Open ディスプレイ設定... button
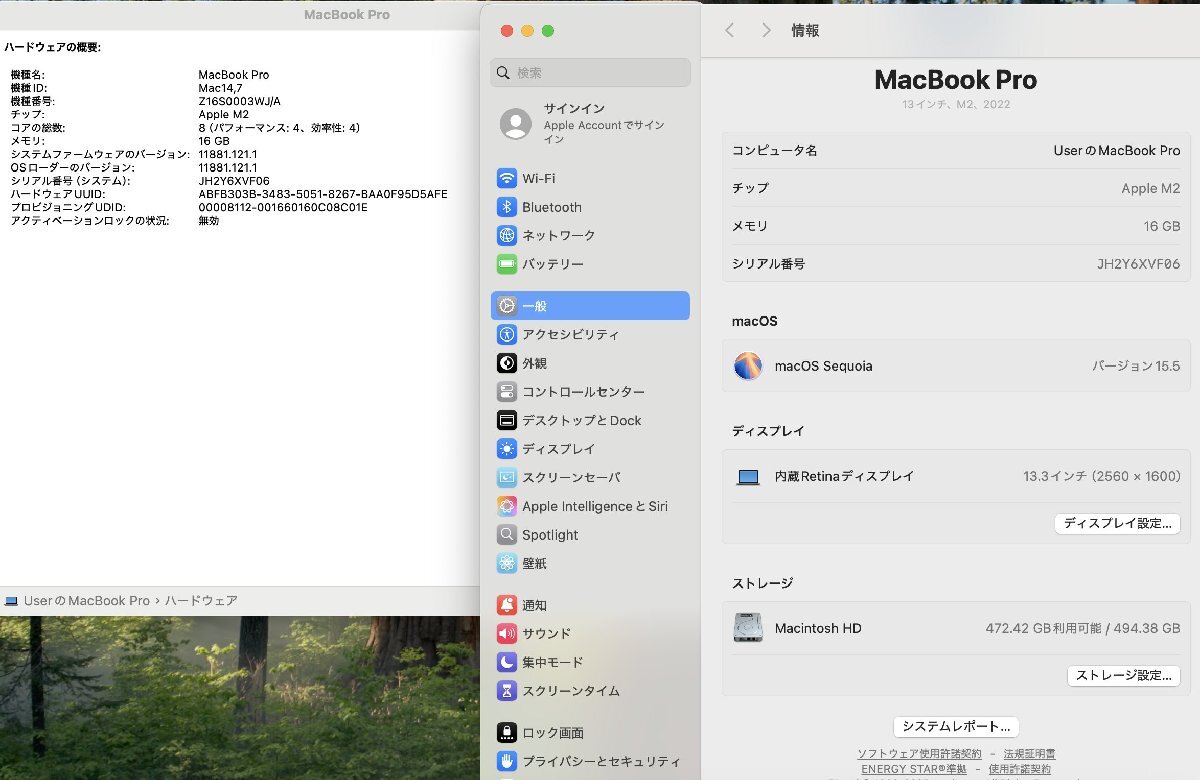1200x780 pixels. (x=1117, y=524)
